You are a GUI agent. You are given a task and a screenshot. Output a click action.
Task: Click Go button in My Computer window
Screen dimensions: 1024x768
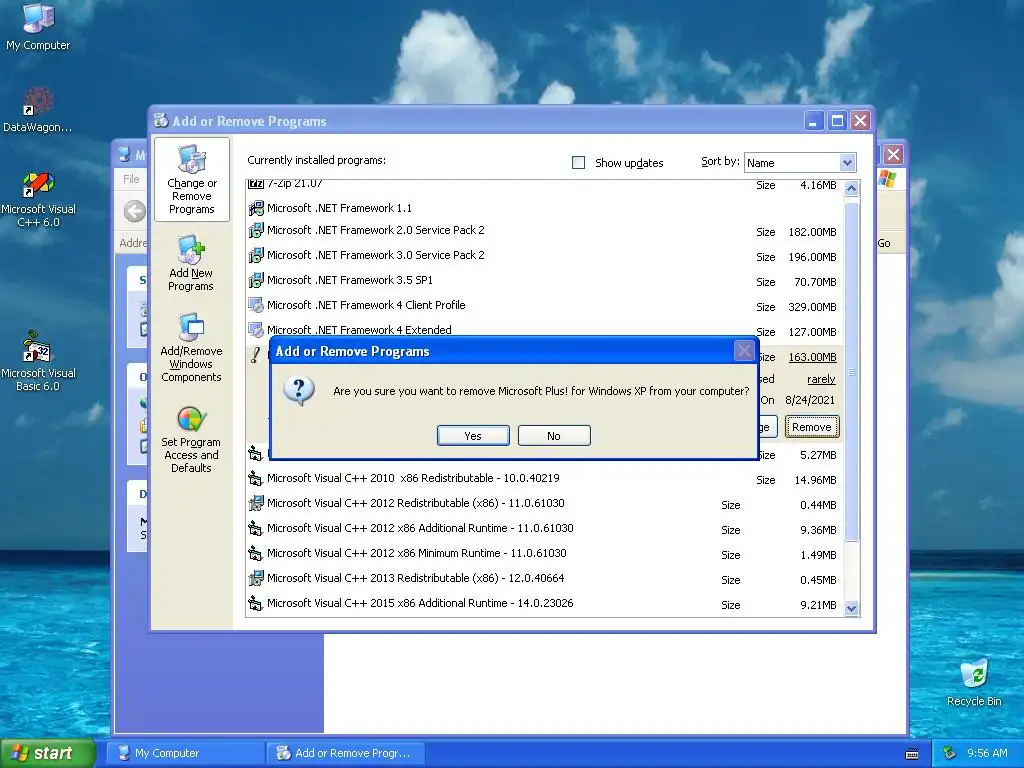884,243
